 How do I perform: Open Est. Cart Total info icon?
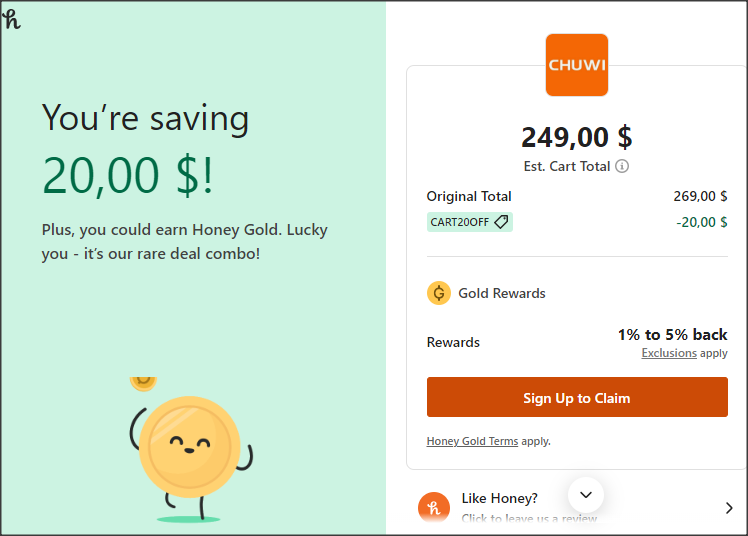[x=622, y=166]
